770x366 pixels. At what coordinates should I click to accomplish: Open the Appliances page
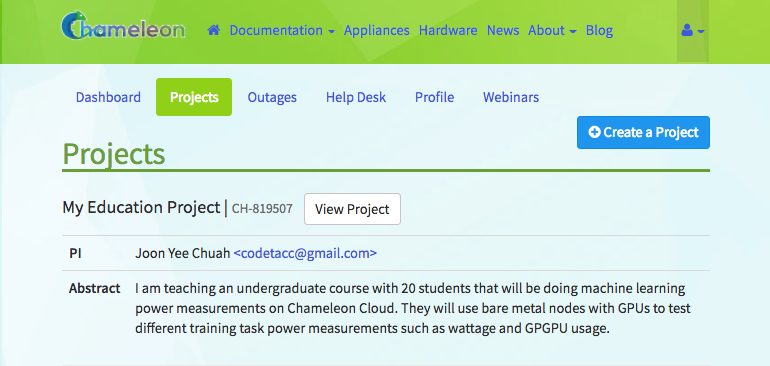377,30
